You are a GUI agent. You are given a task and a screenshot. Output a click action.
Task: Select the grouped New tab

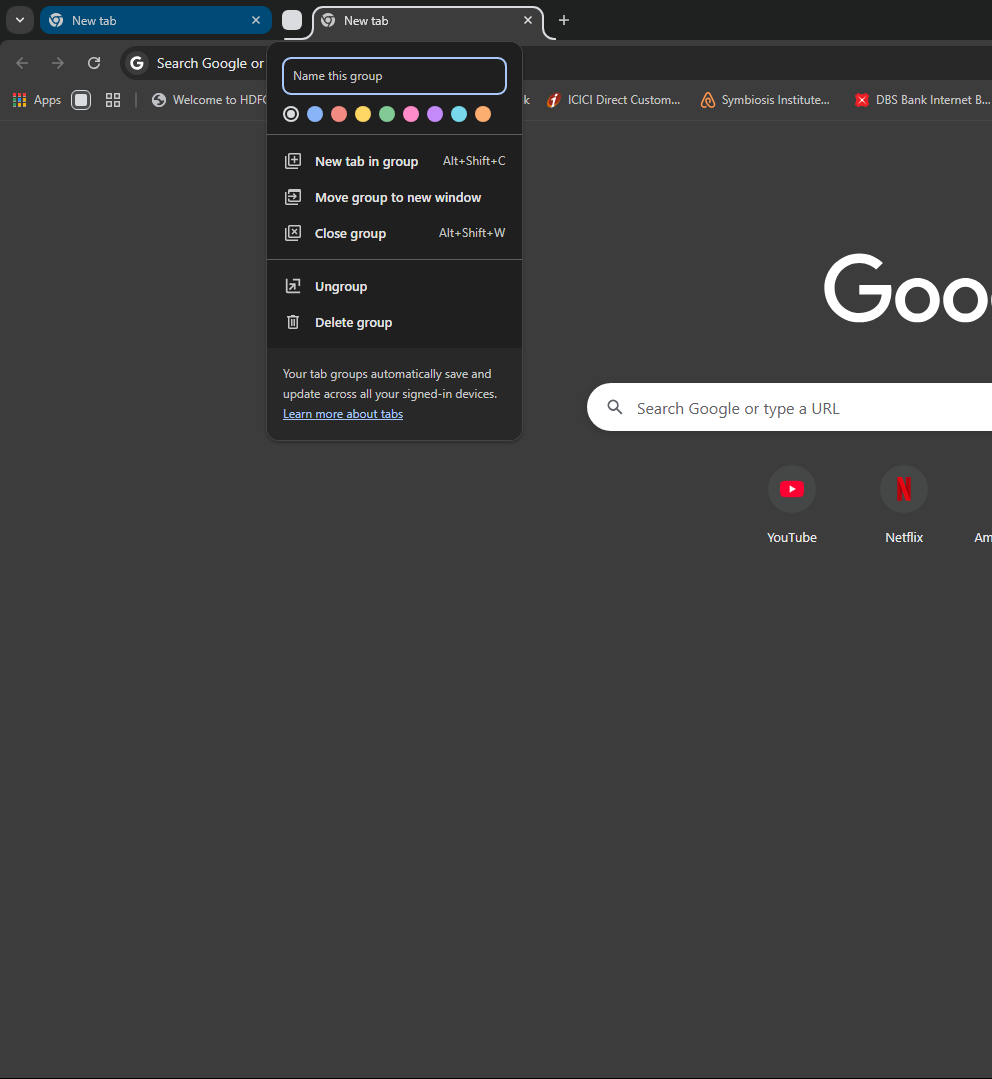(x=428, y=21)
